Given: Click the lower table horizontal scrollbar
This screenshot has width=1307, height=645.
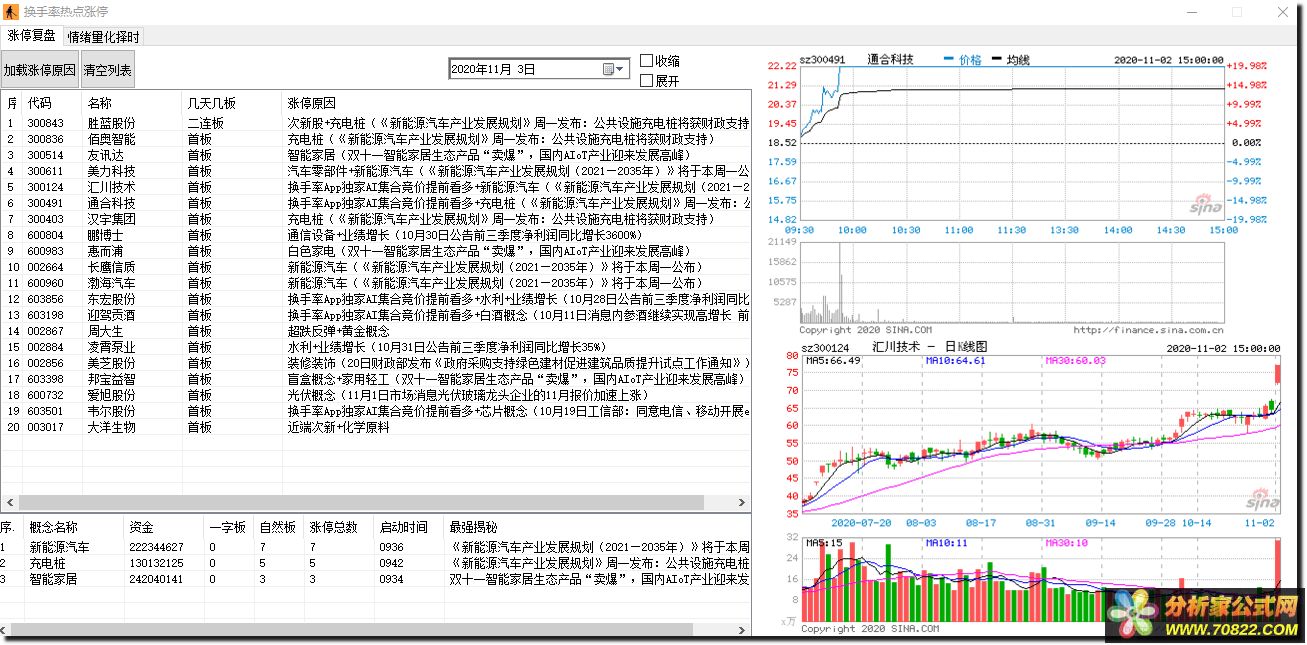Looking at the screenshot, I should pos(375,630).
